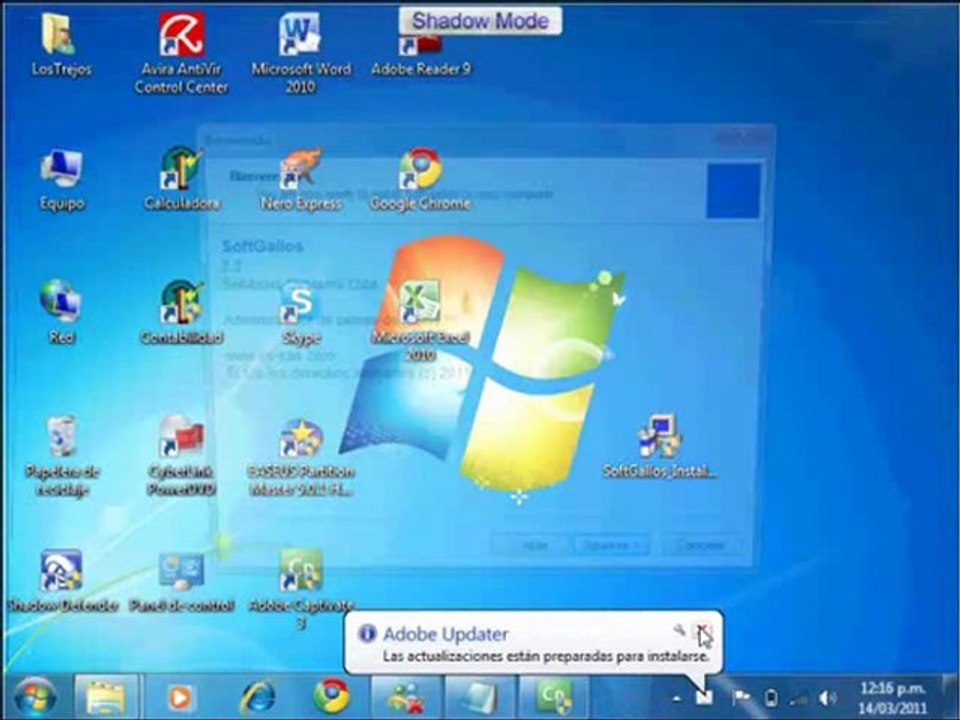Viewport: 960px width, 720px height.
Task: Open Adobe Updater balloon options wrench
Action: point(680,630)
